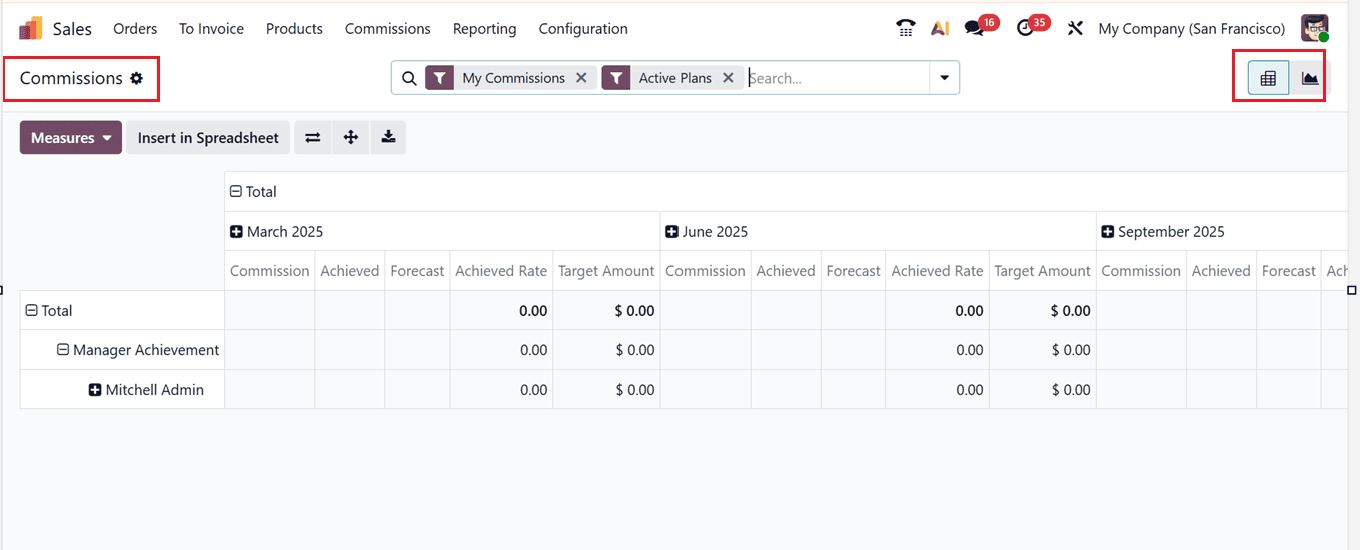This screenshot has width=1360, height=550.
Task: Sort by March 2025 Achieved Rate column
Action: pyautogui.click(x=501, y=271)
